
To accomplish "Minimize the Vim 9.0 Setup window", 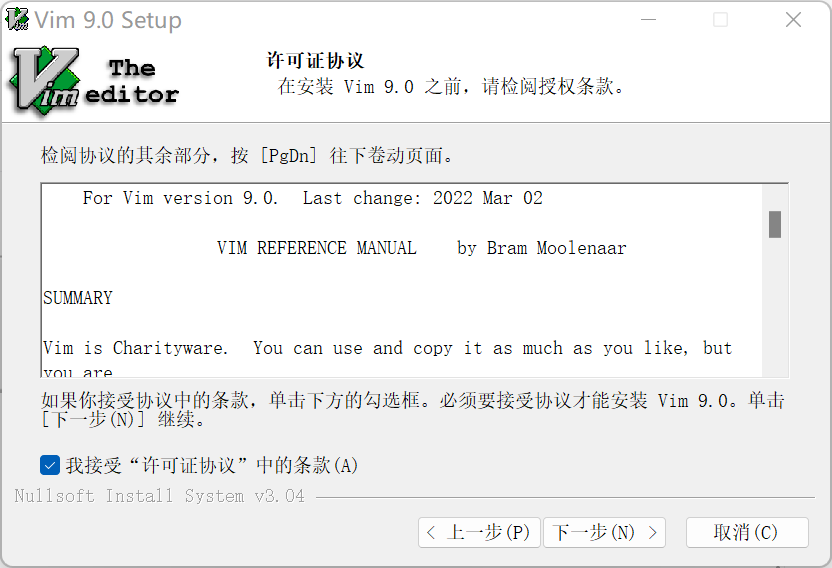I will (x=648, y=20).
